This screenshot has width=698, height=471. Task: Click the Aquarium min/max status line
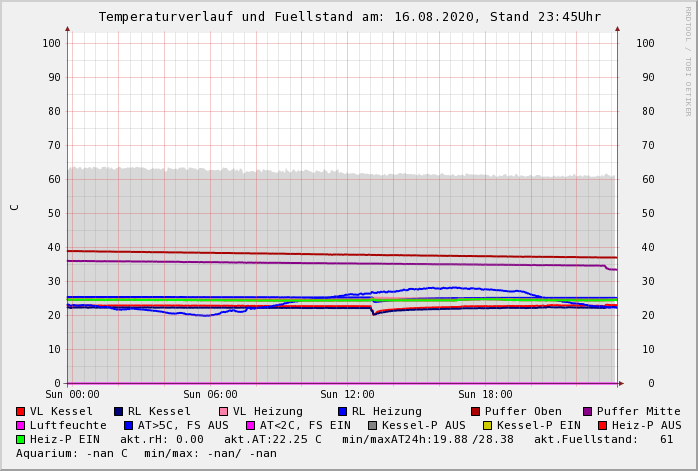pos(146,454)
